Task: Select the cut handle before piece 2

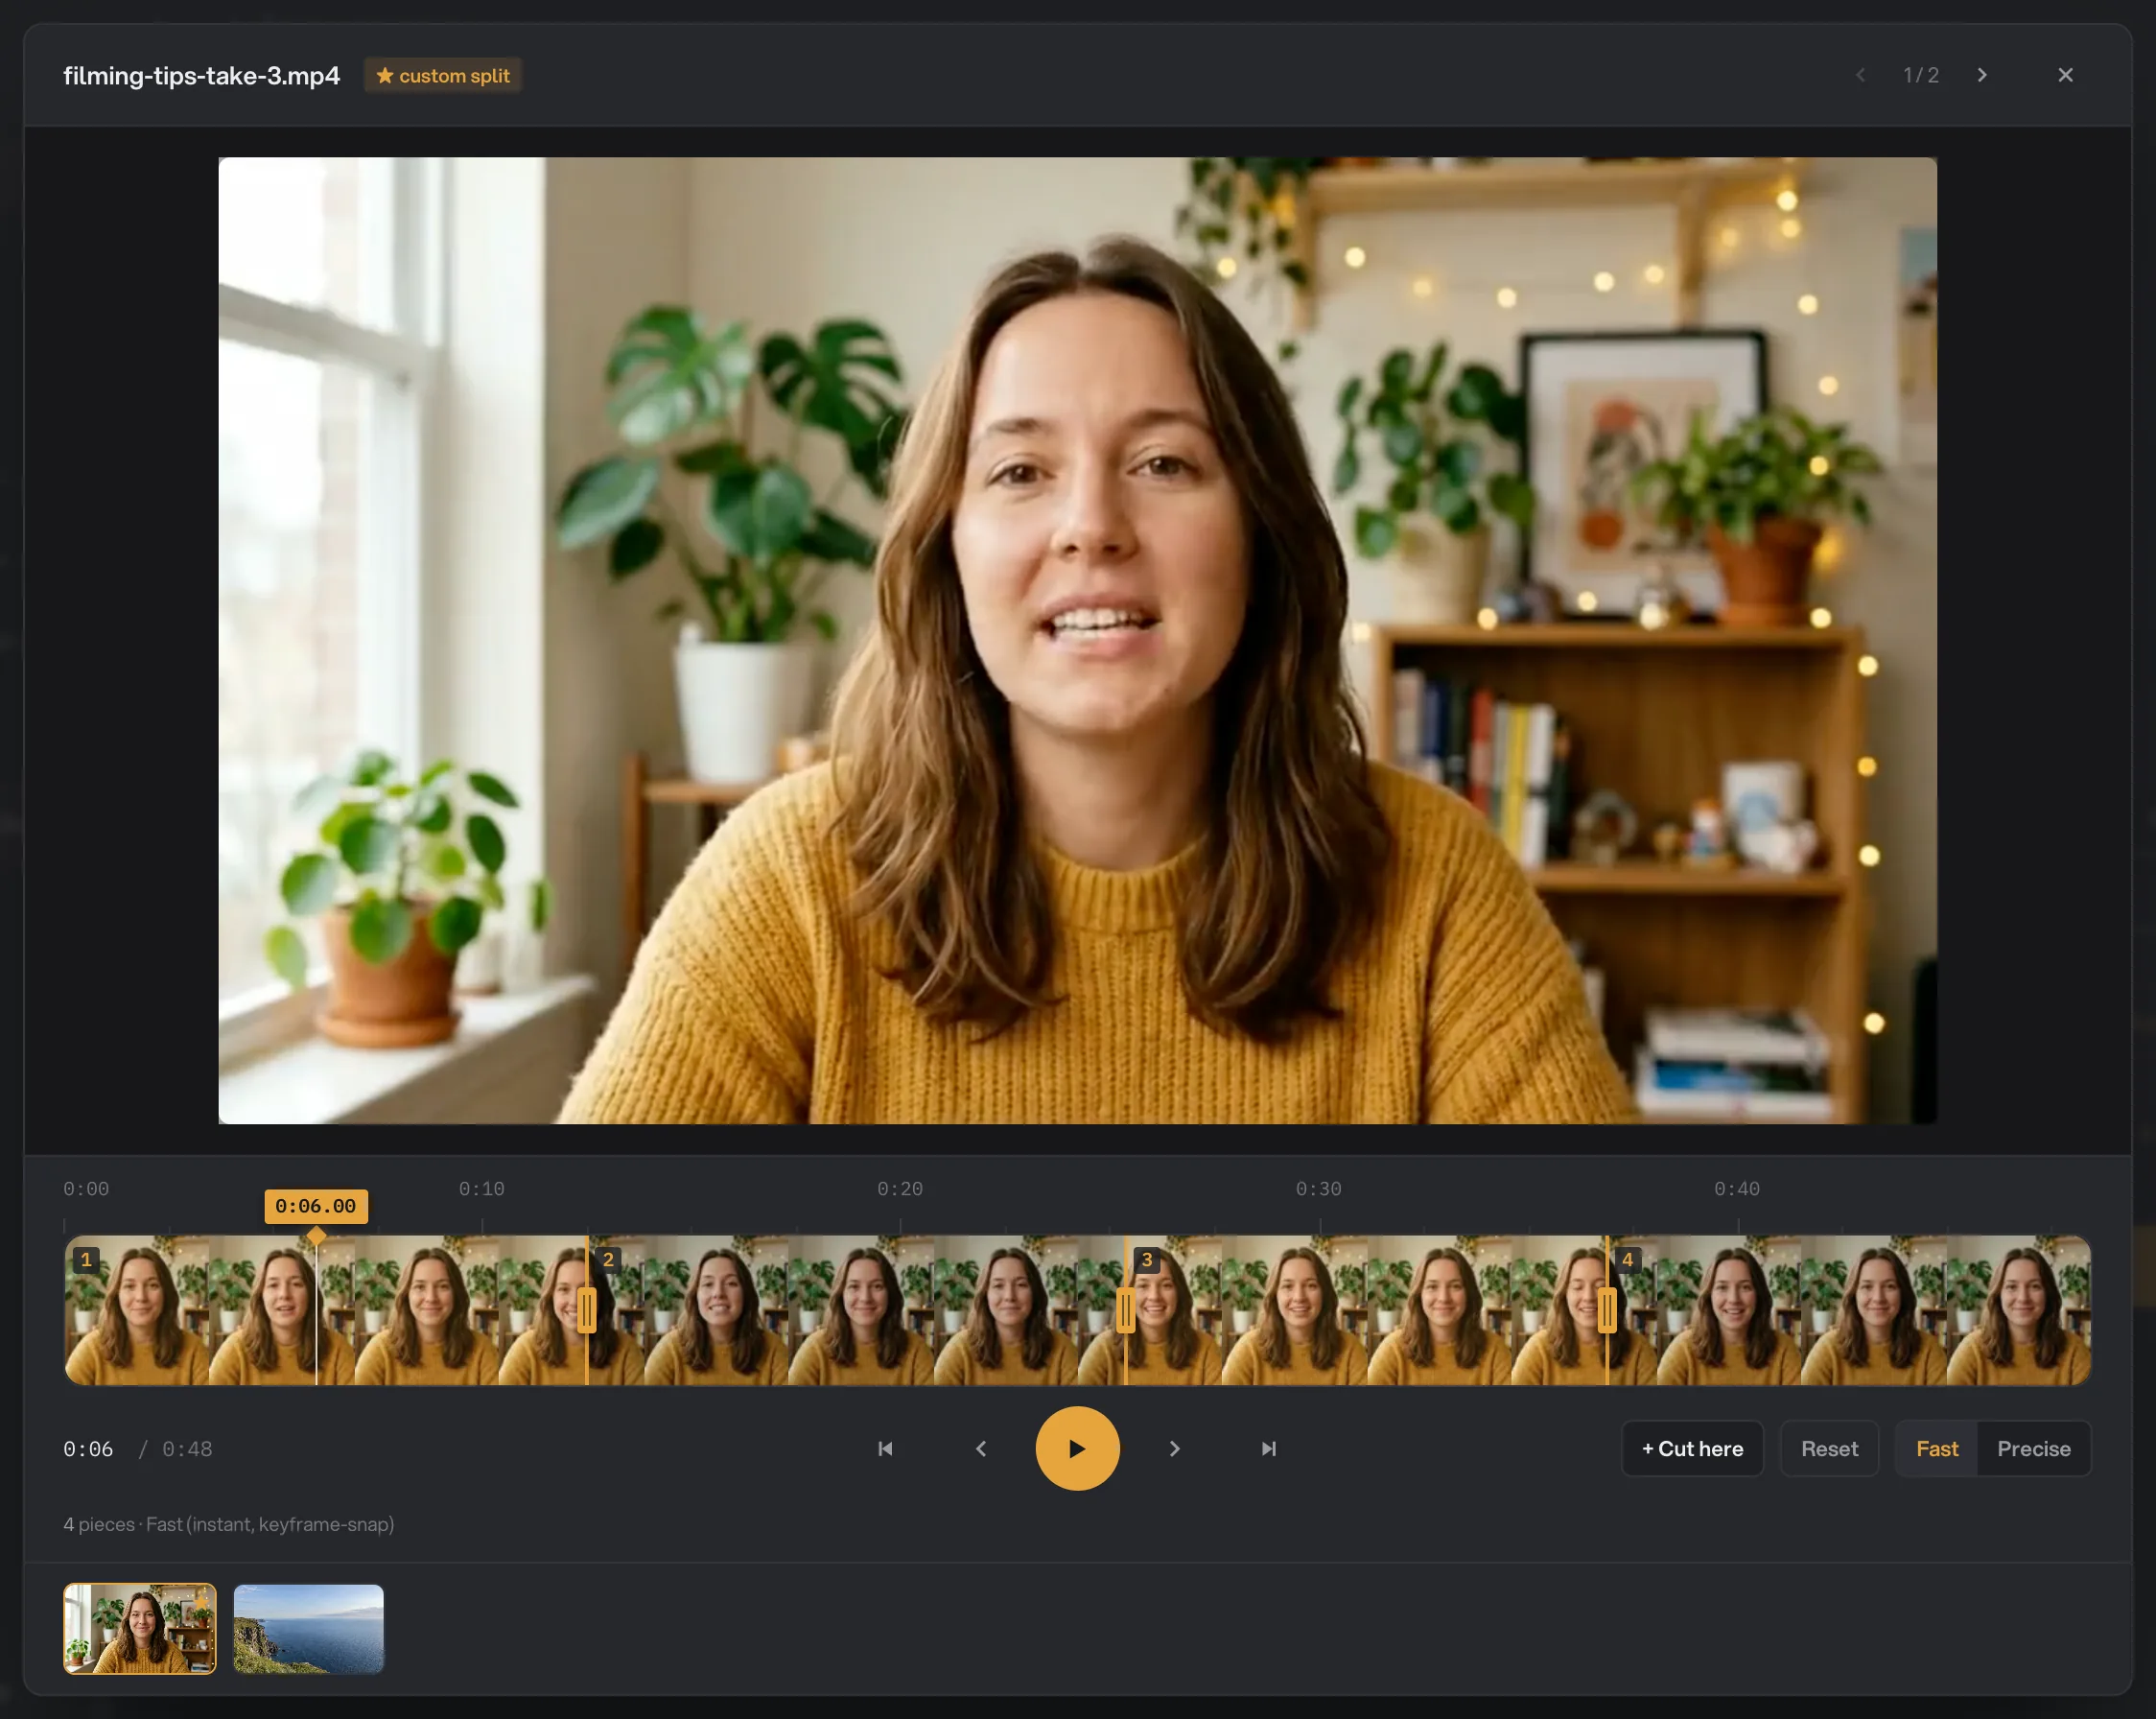Action: [x=587, y=1310]
